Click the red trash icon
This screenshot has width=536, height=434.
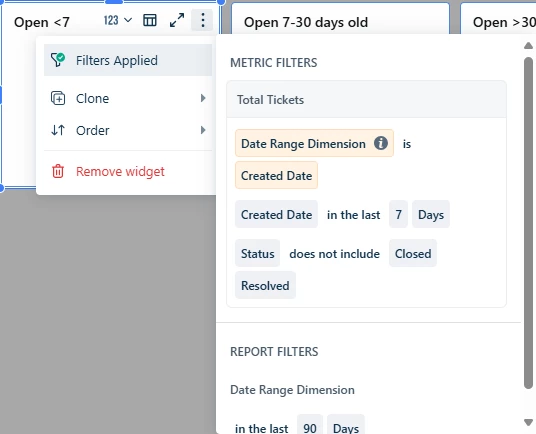[58, 171]
